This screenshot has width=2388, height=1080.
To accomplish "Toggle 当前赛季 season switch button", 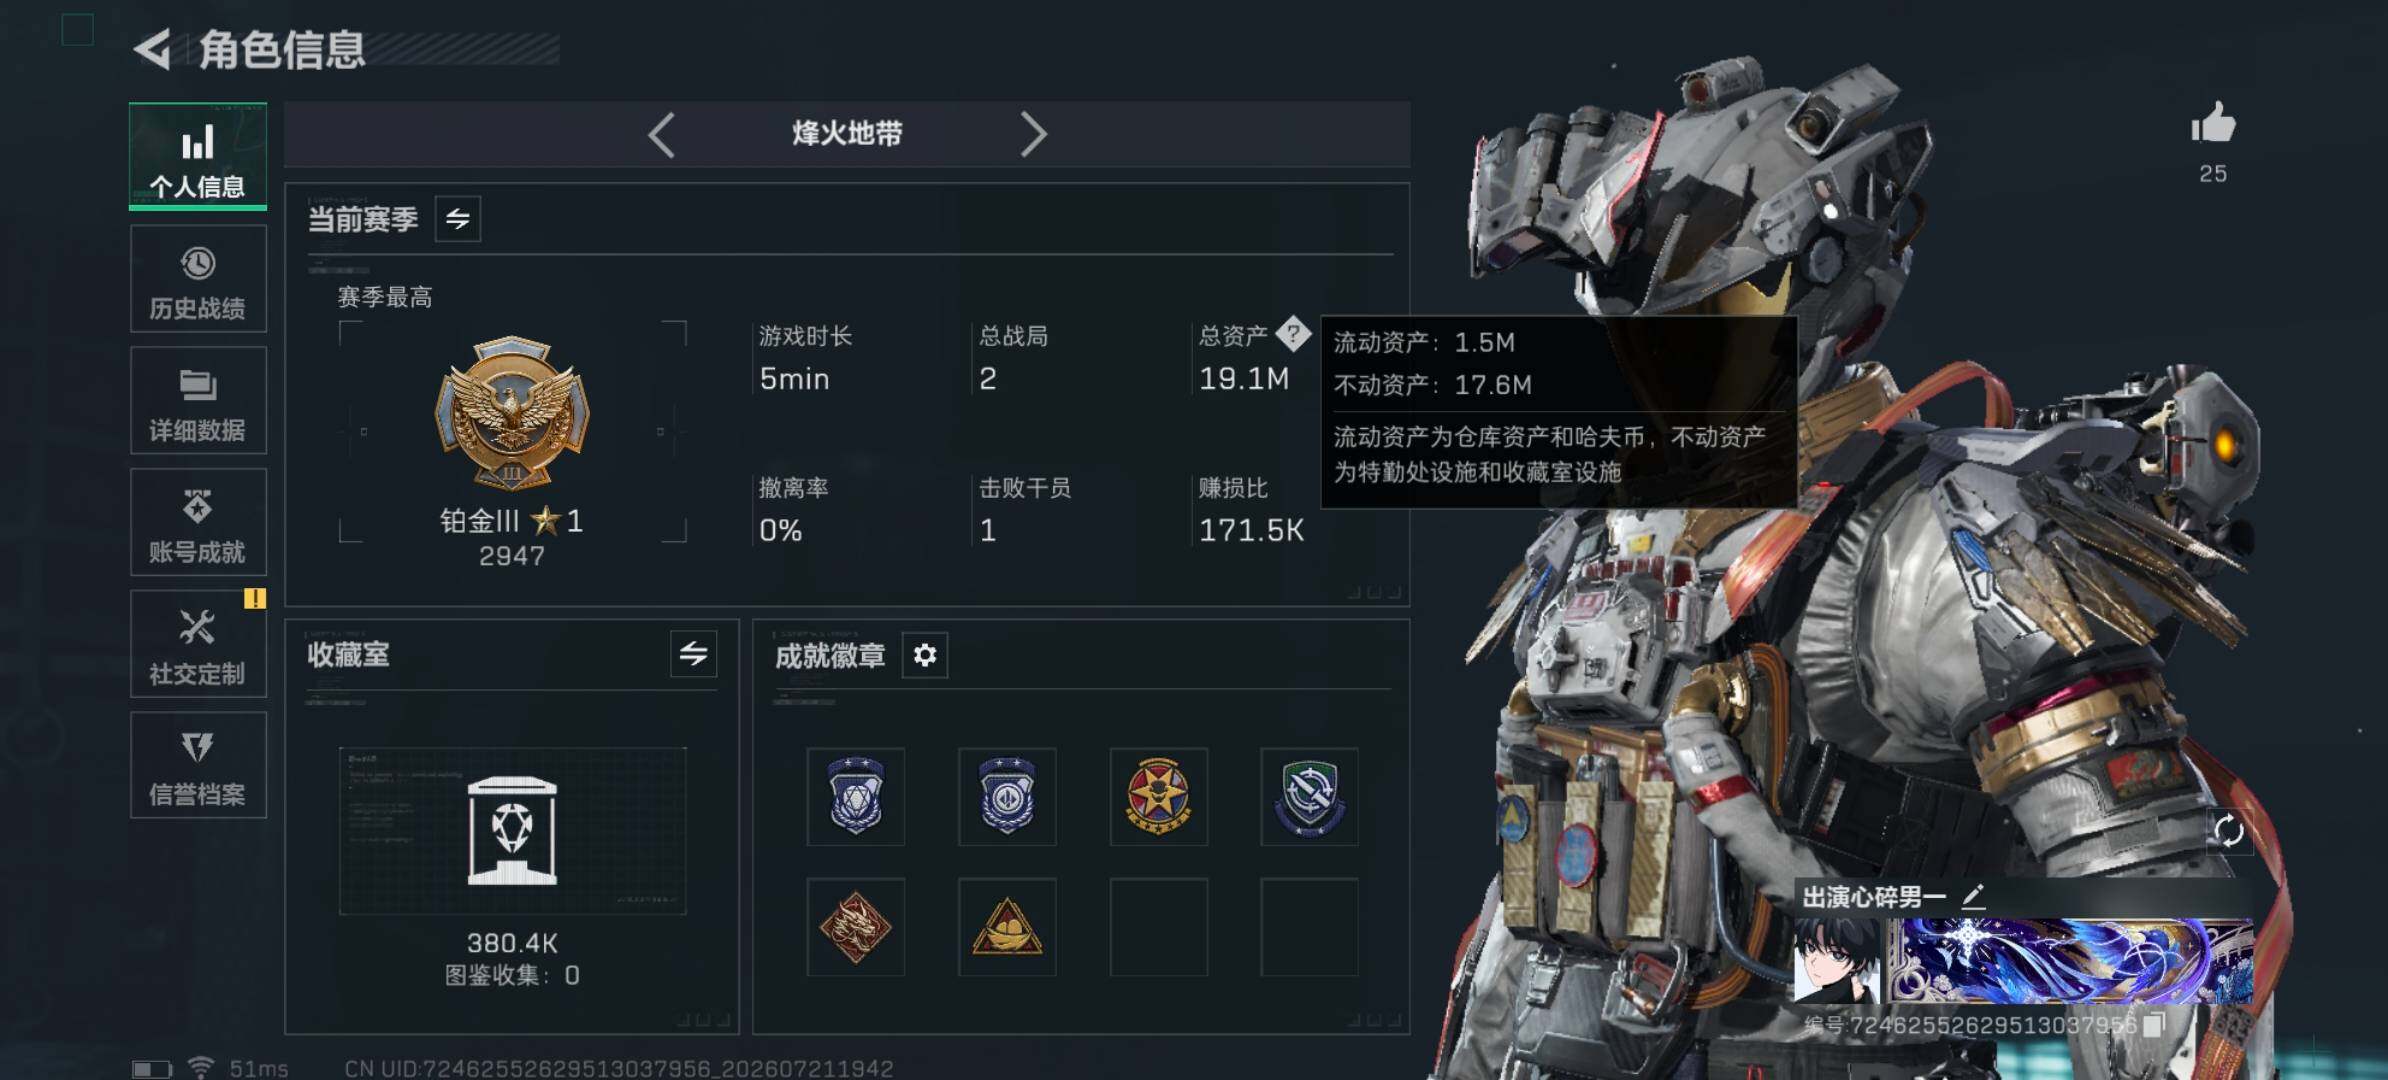I will [x=458, y=219].
